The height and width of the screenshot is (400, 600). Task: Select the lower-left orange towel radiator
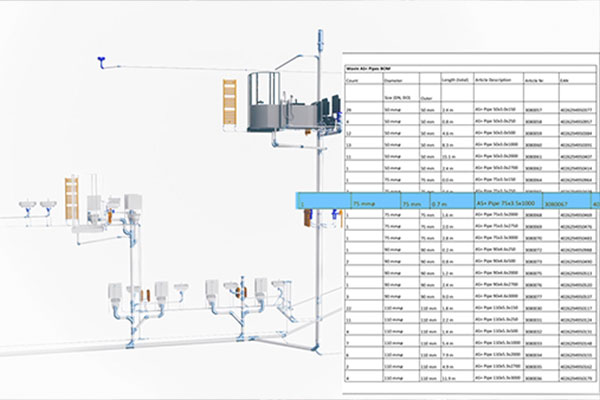71,194
